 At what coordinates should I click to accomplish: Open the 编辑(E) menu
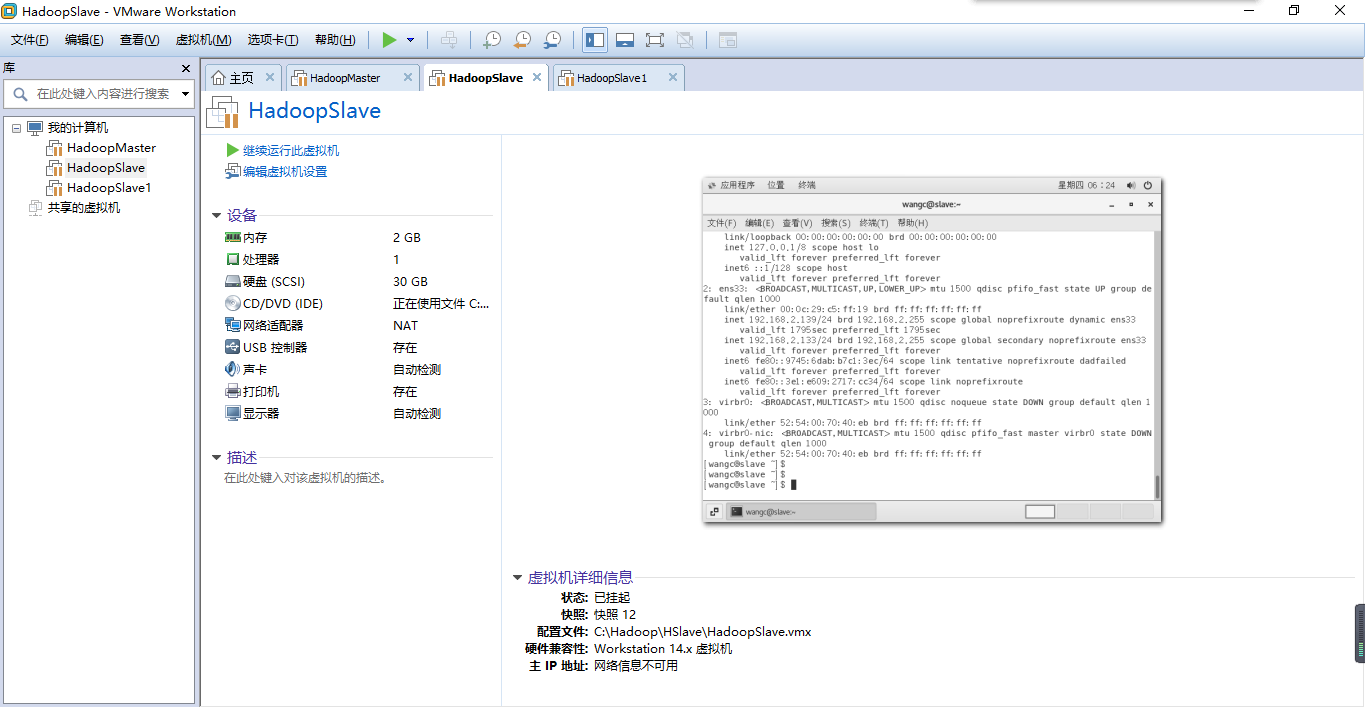pos(84,40)
